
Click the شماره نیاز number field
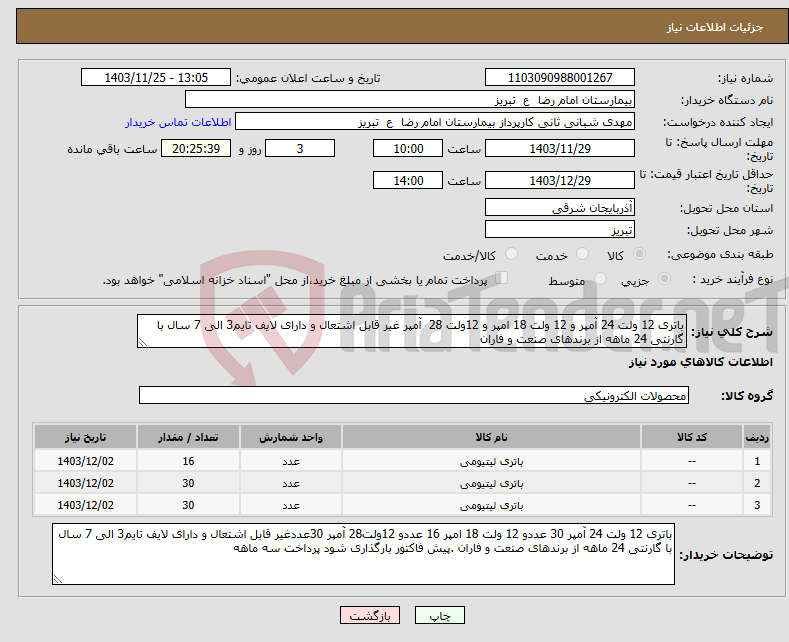(x=559, y=78)
